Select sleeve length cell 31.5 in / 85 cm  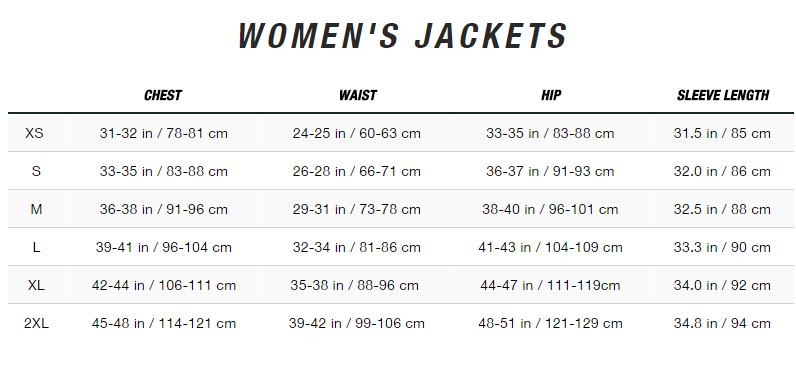[x=722, y=133]
